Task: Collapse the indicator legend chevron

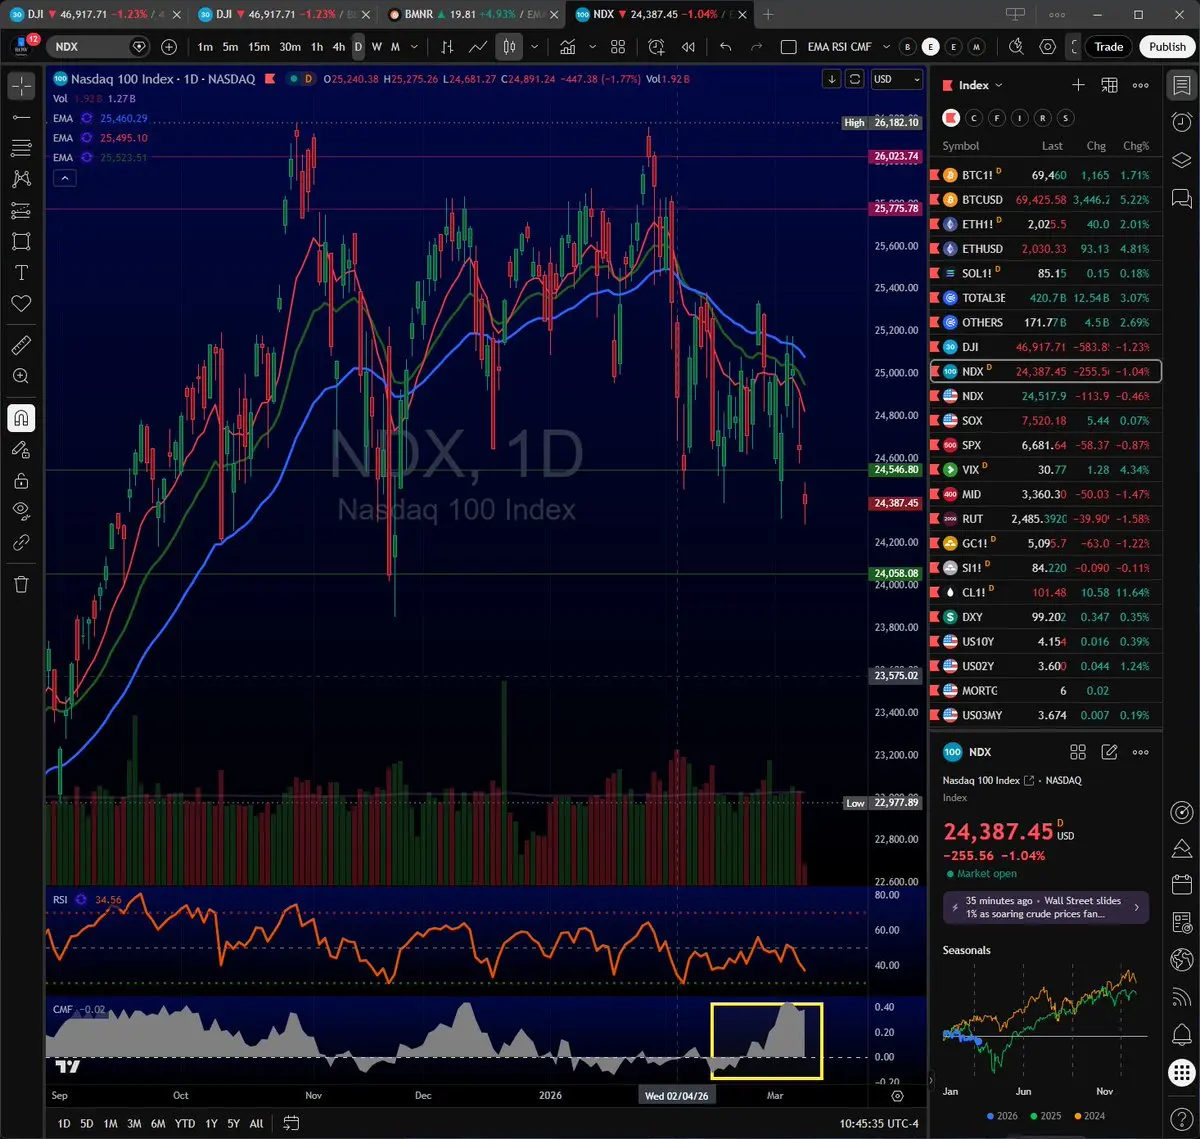Action: [x=64, y=178]
